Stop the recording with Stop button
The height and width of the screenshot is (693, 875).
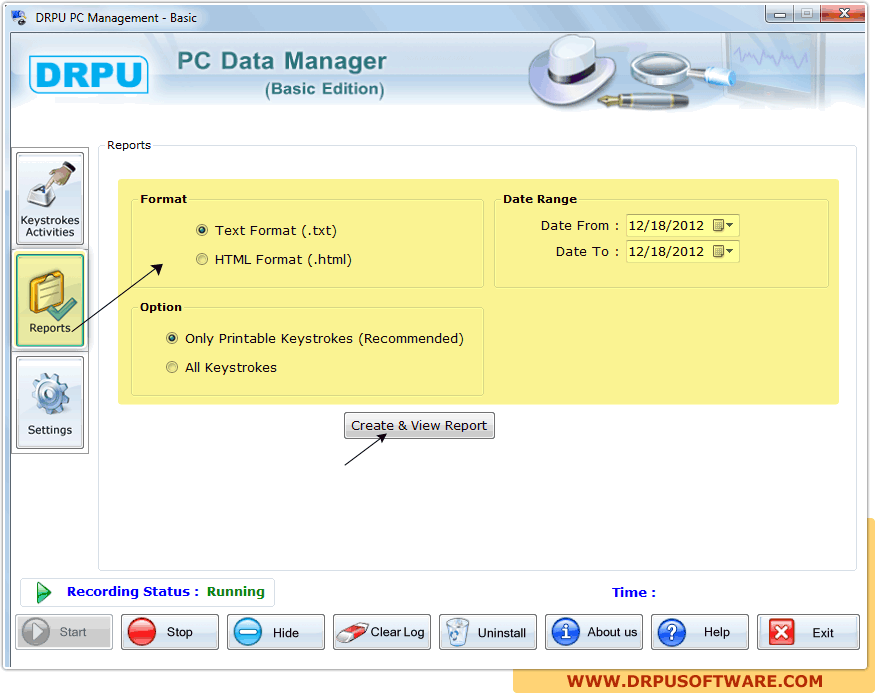[x=170, y=632]
